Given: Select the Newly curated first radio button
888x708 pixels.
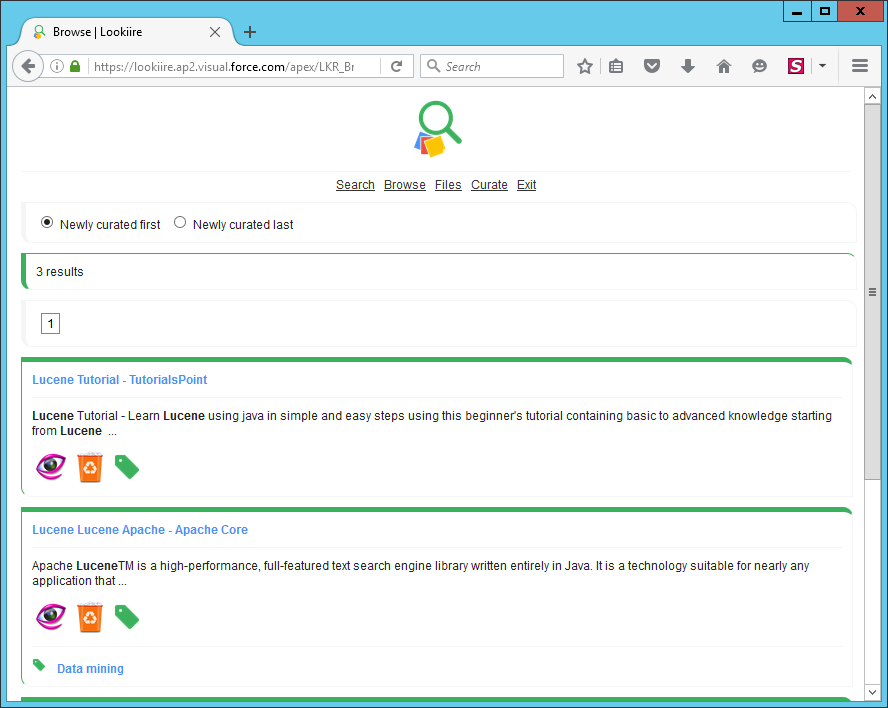Looking at the screenshot, I should point(47,223).
